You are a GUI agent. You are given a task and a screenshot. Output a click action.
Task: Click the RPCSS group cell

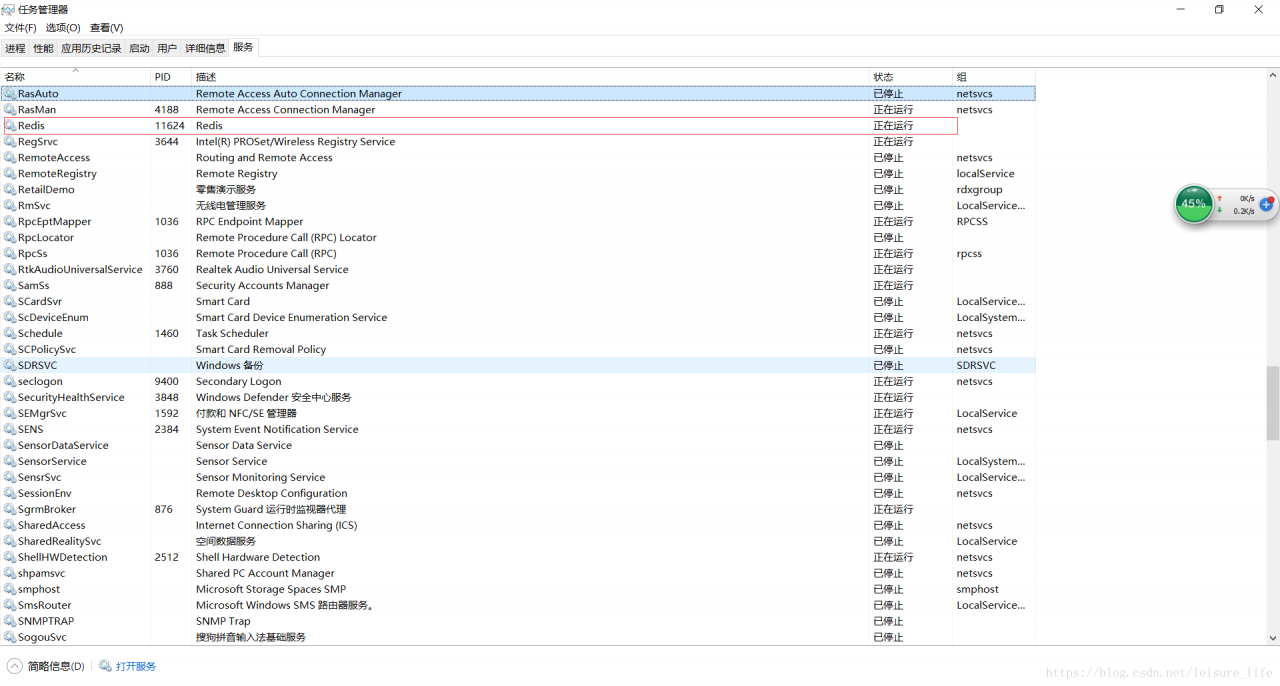coord(971,221)
